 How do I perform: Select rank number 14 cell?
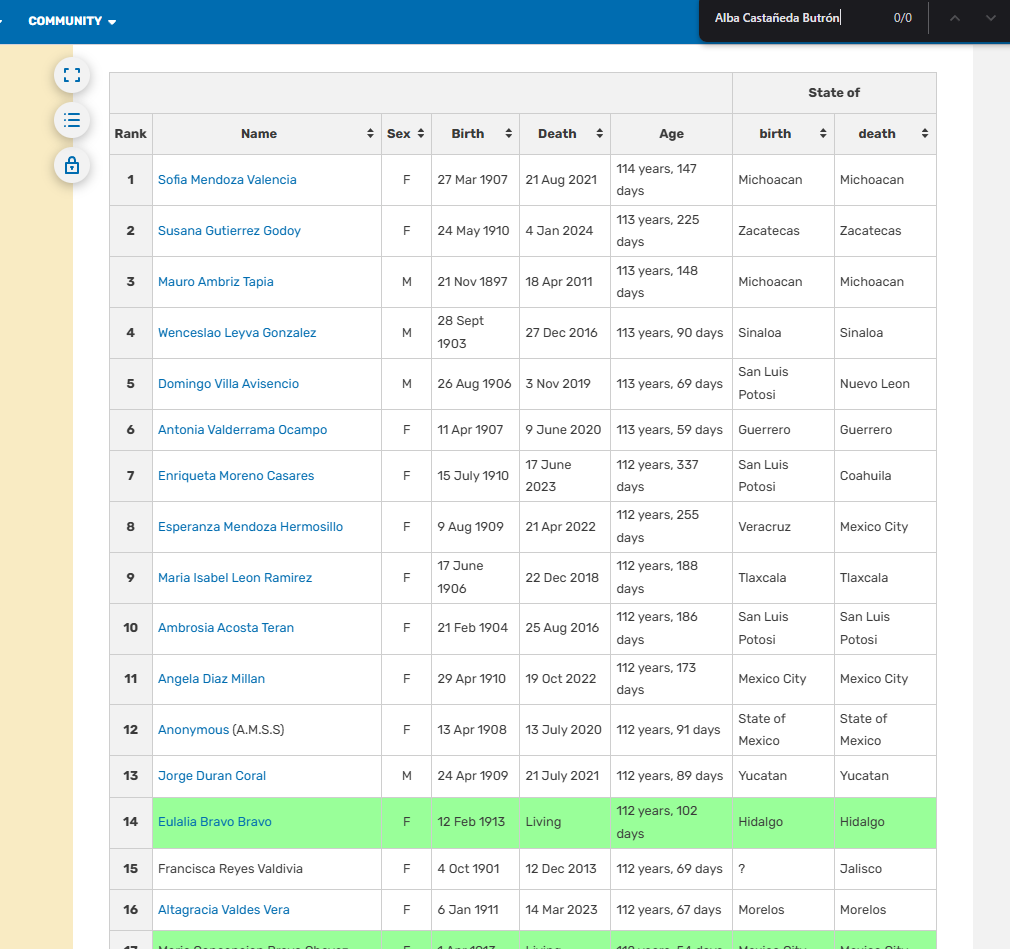click(x=131, y=821)
